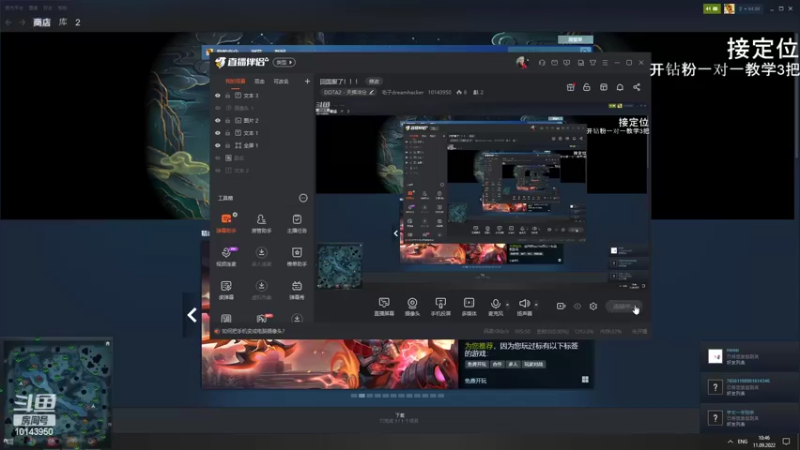800x450 pixels.
Task: Open the 主播任务 streamer tasks tool
Action: [296, 223]
